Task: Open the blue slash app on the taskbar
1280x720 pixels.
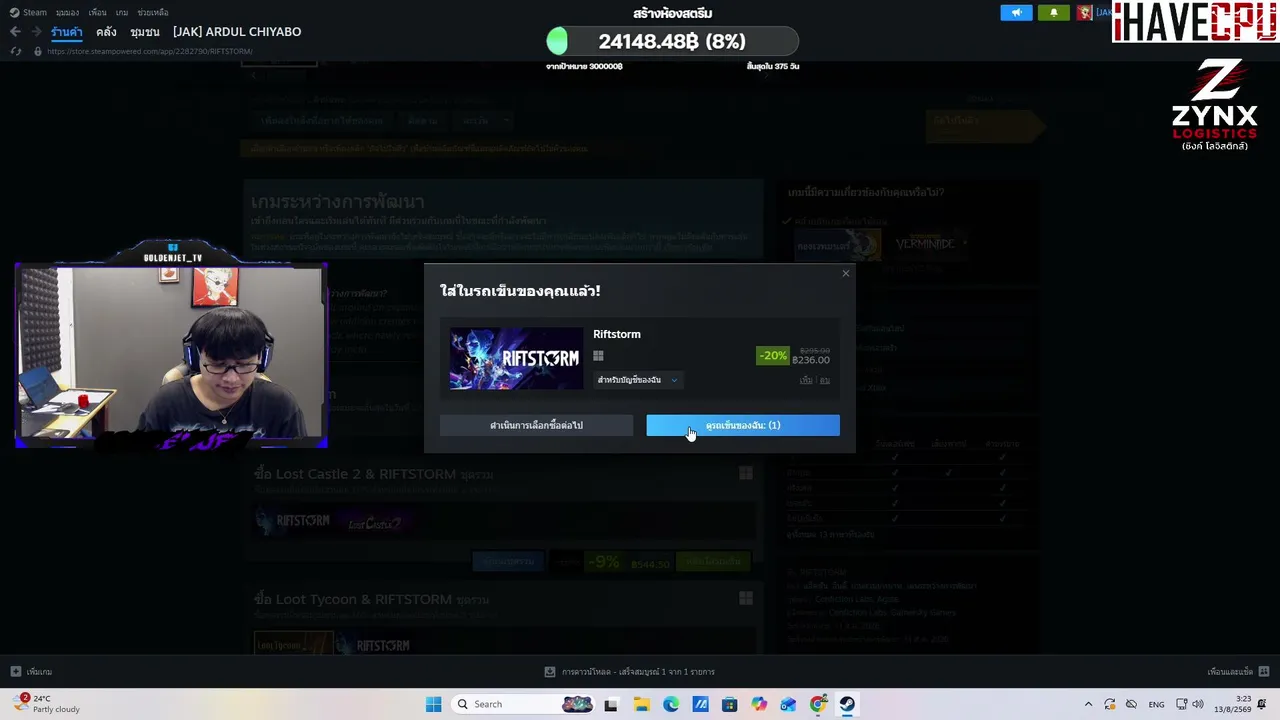Action: pos(700,704)
